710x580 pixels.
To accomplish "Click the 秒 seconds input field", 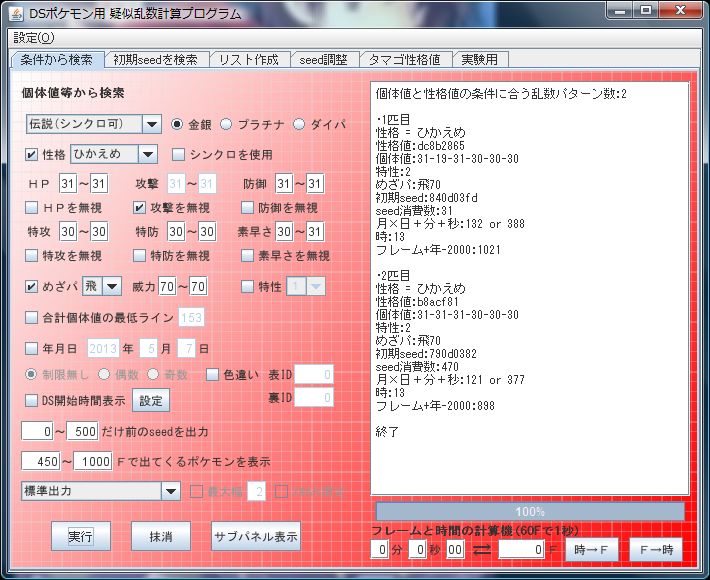I will coord(417,550).
